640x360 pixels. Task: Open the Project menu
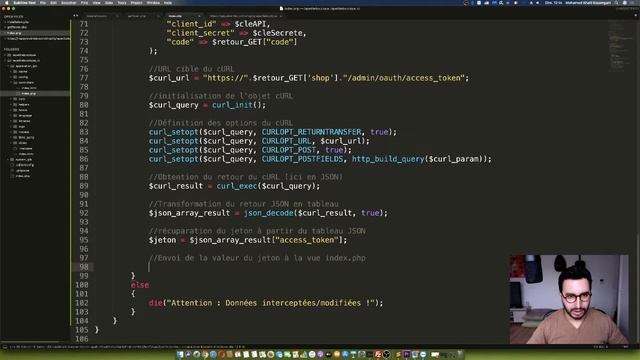point(136,2)
